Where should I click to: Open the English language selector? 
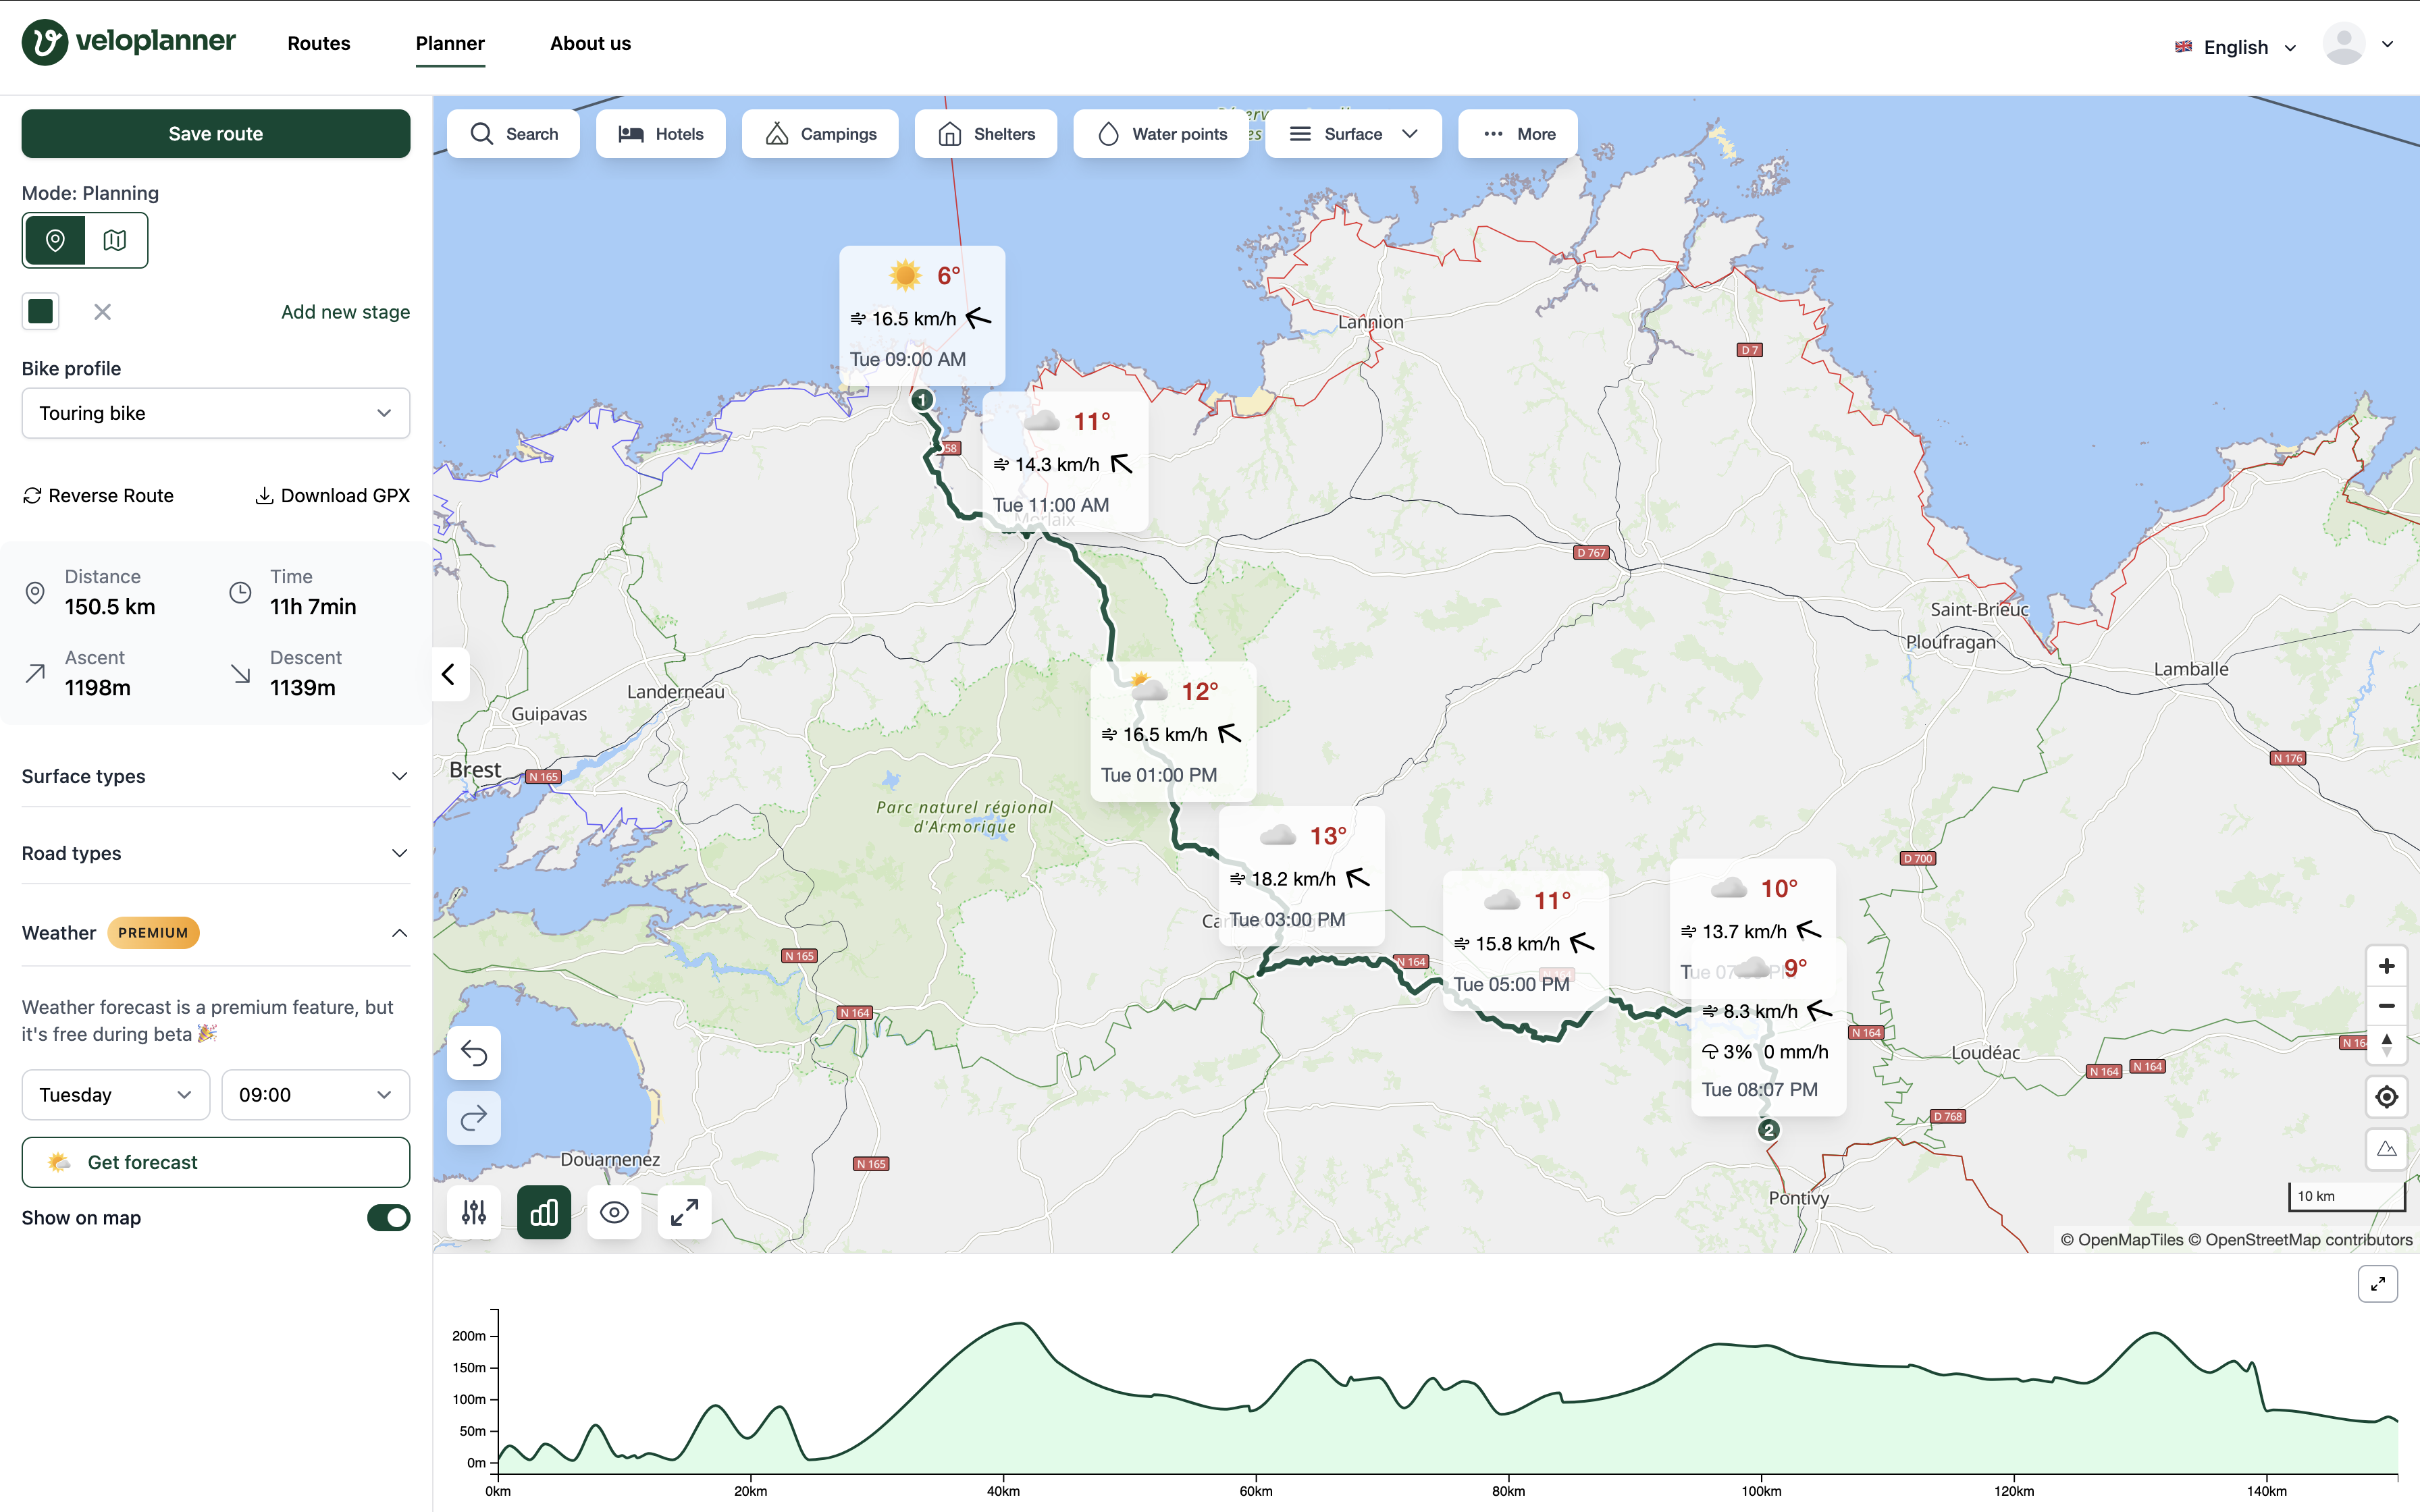tap(2236, 47)
